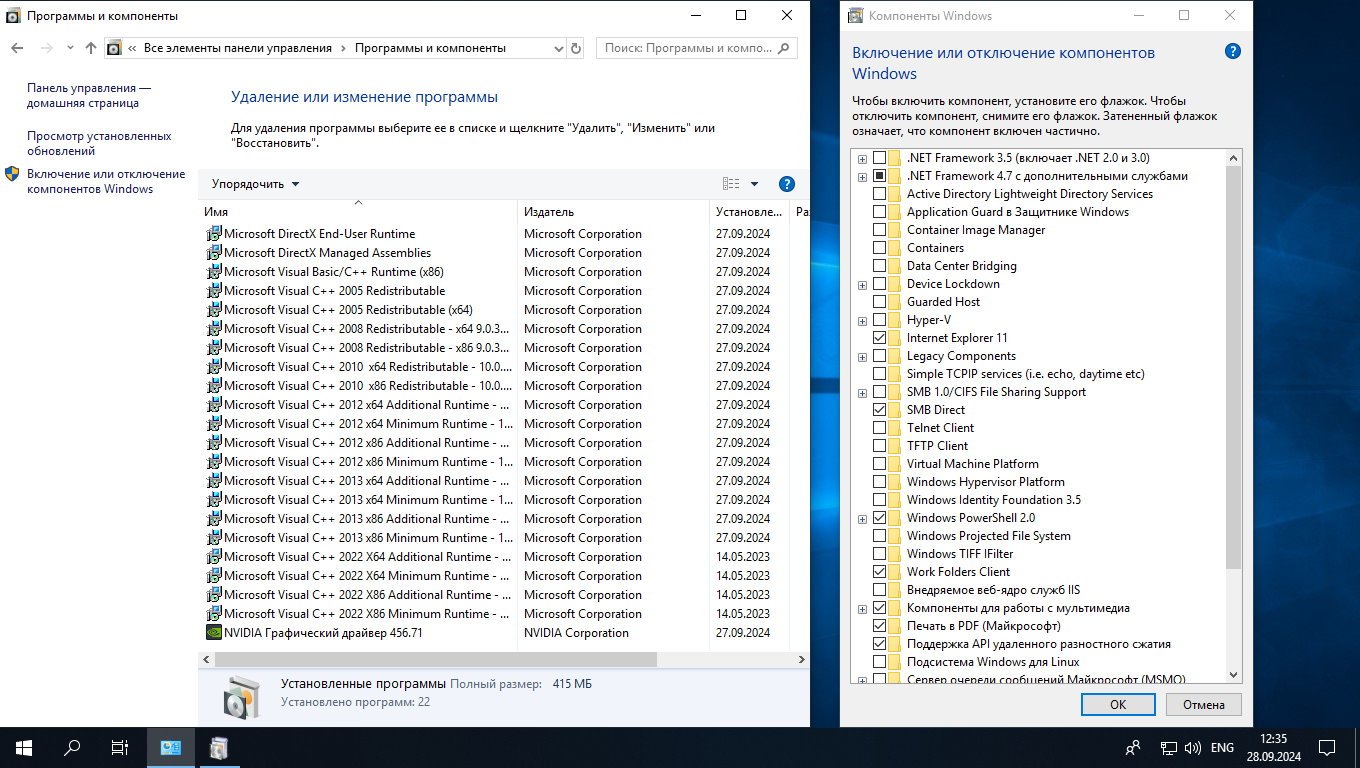
Task: Sort the list by Имя column header
Action: (x=216, y=212)
